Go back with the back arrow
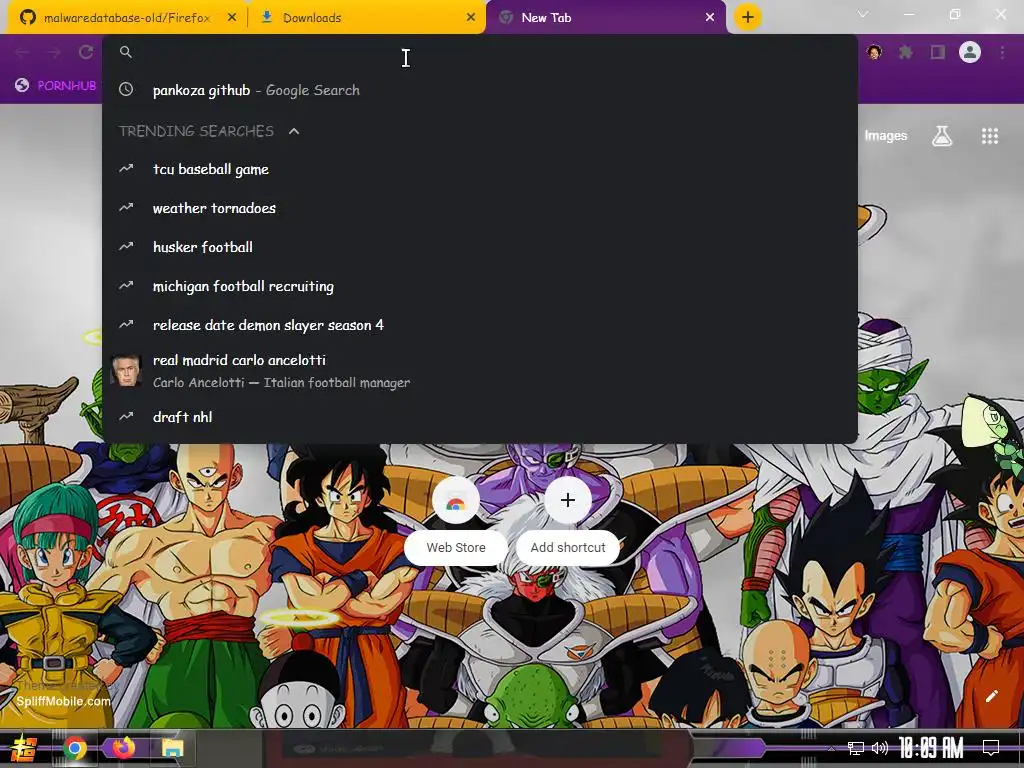This screenshot has width=1024, height=768. [22, 52]
